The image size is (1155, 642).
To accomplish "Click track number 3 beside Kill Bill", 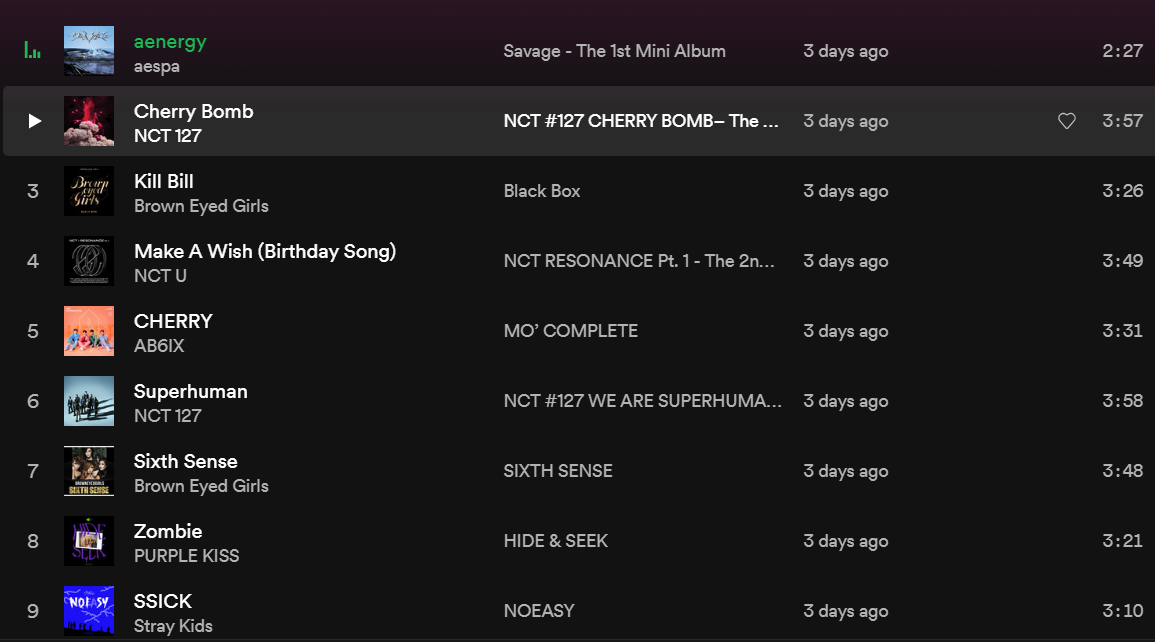I will tap(32, 191).
